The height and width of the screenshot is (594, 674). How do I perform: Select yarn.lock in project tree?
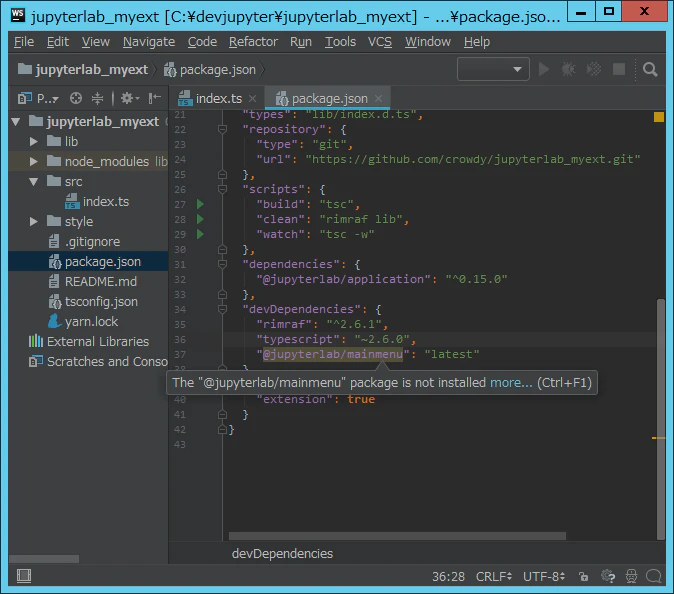[83, 321]
